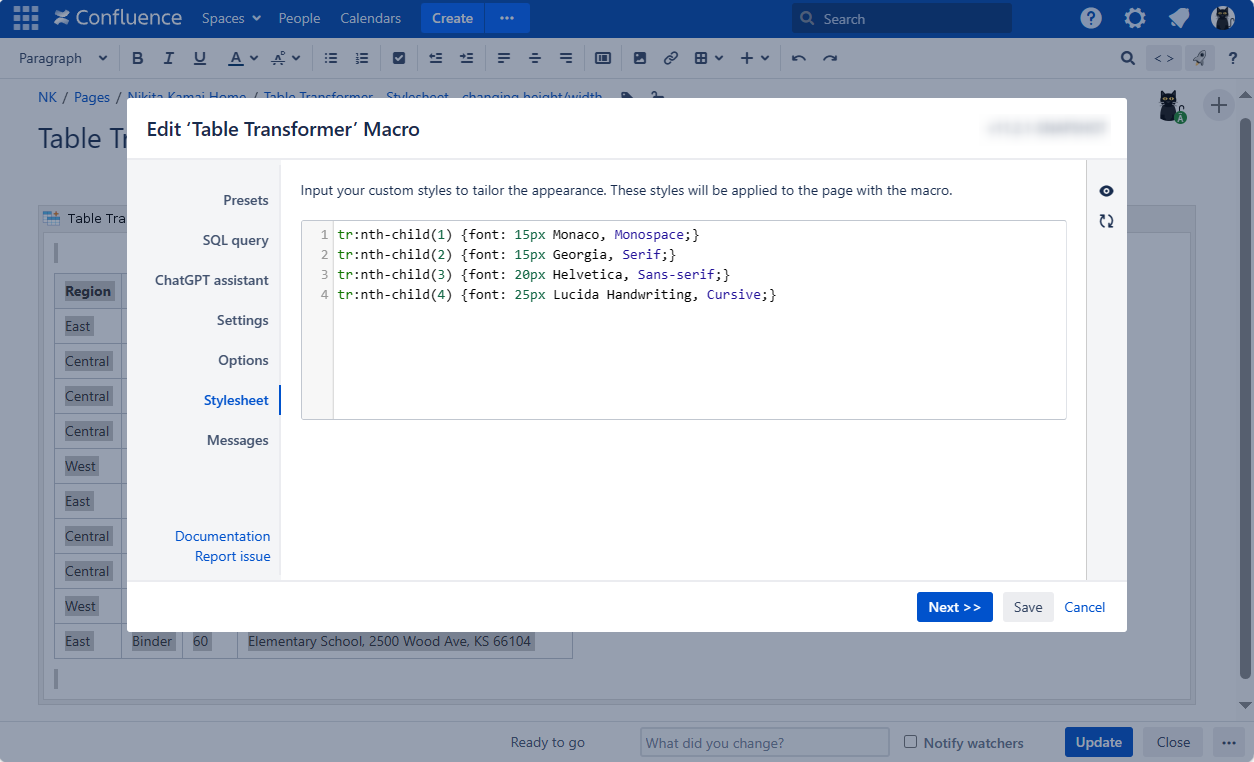Align text left

(x=504, y=58)
